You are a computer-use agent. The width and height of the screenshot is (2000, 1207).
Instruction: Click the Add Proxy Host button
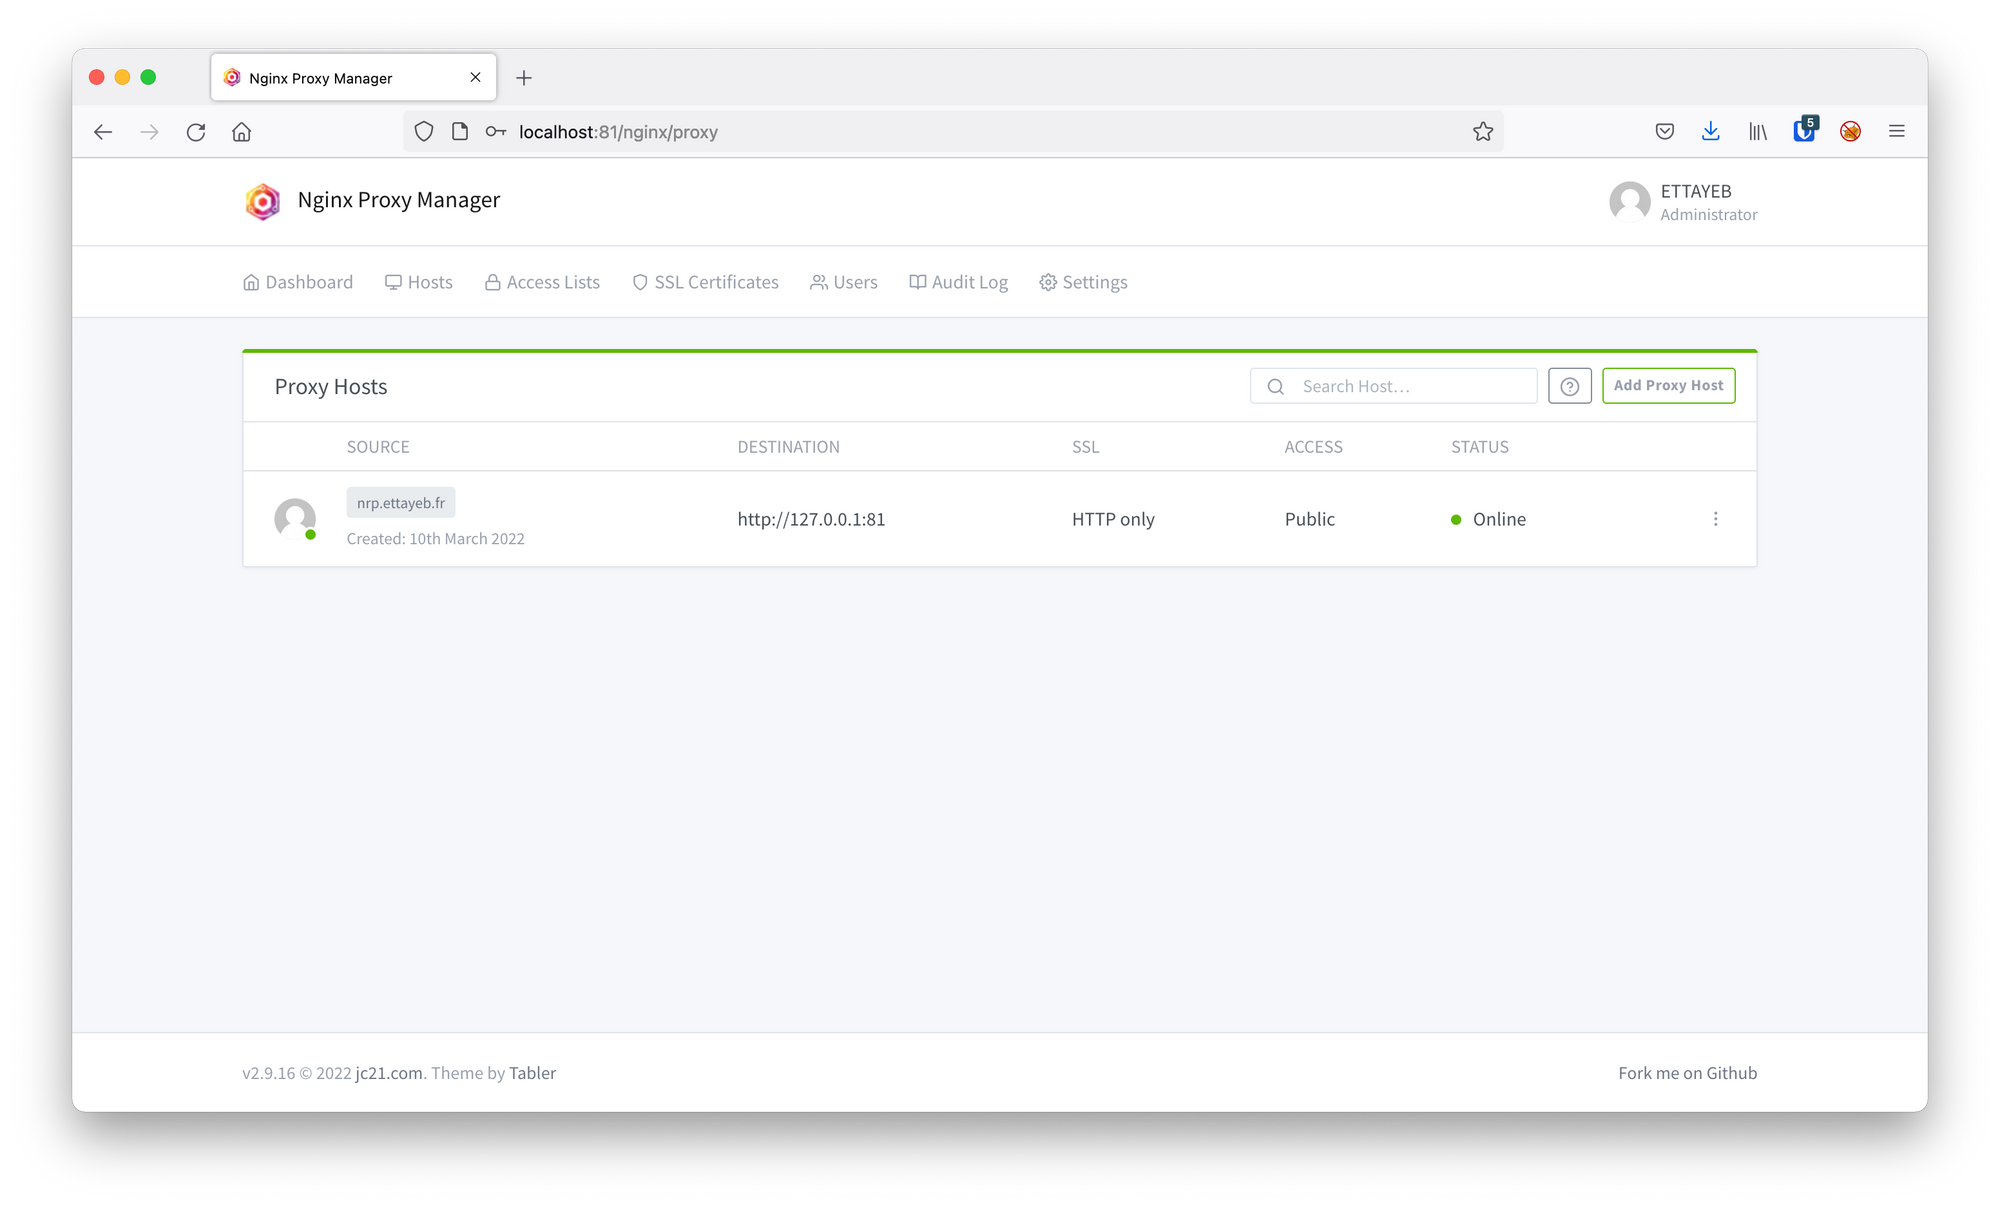pyautogui.click(x=1668, y=386)
